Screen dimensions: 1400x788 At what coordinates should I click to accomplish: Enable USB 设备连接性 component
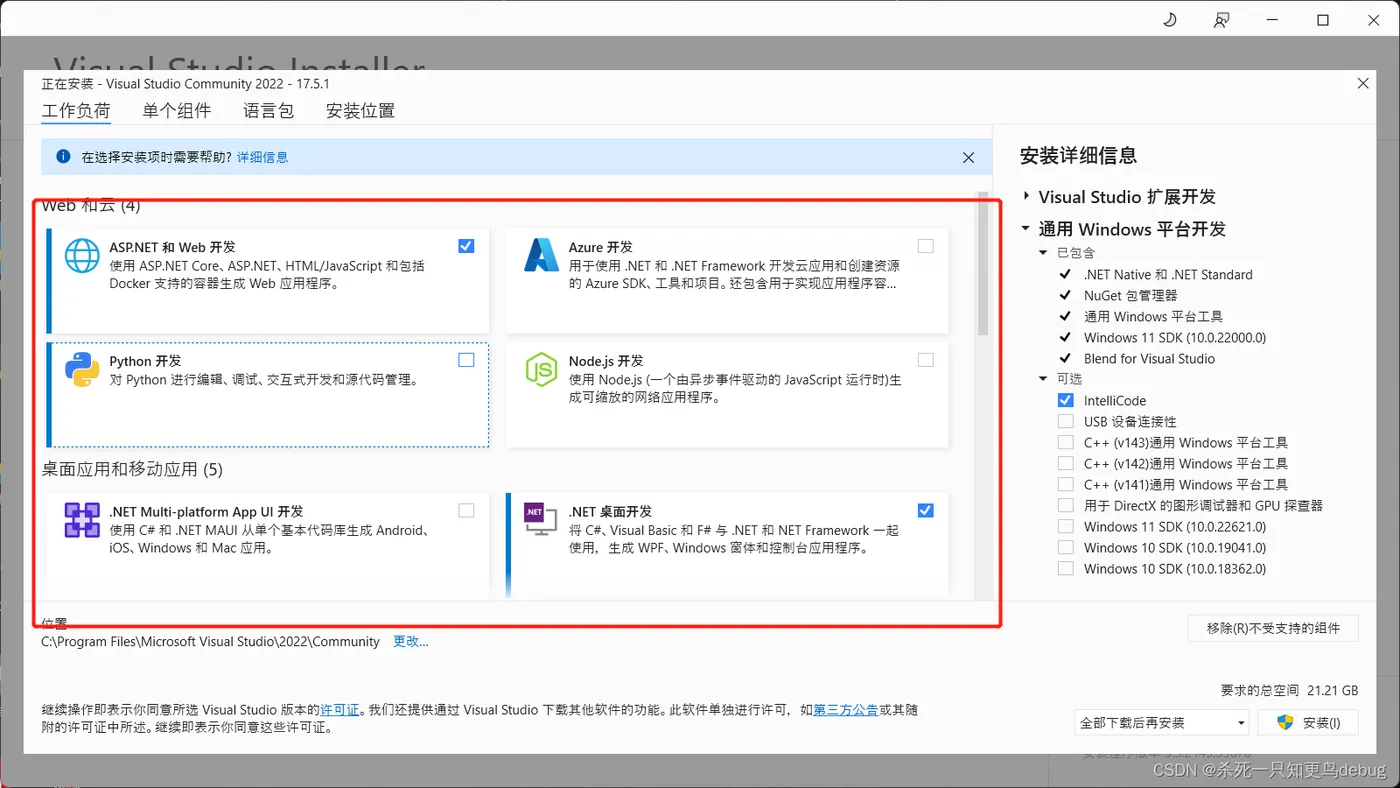pos(1065,421)
